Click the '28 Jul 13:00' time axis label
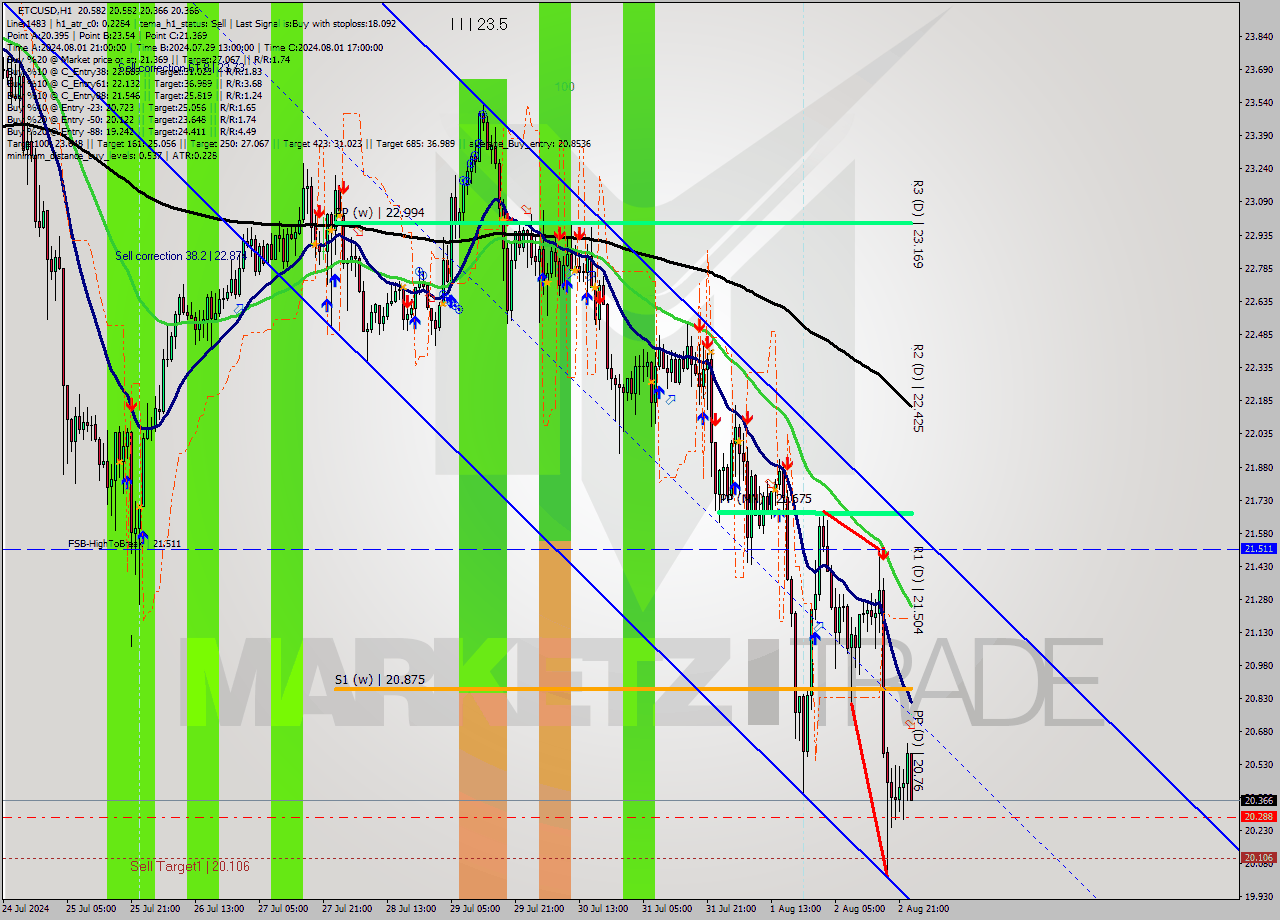This screenshot has width=1280, height=920. click(x=412, y=909)
